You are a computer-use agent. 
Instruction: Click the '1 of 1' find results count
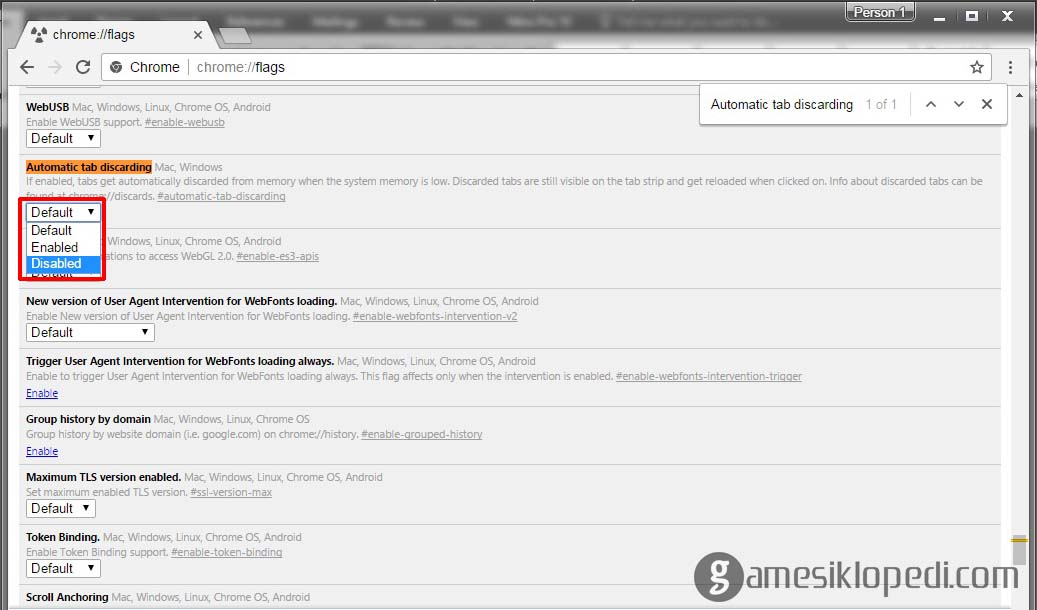click(881, 105)
